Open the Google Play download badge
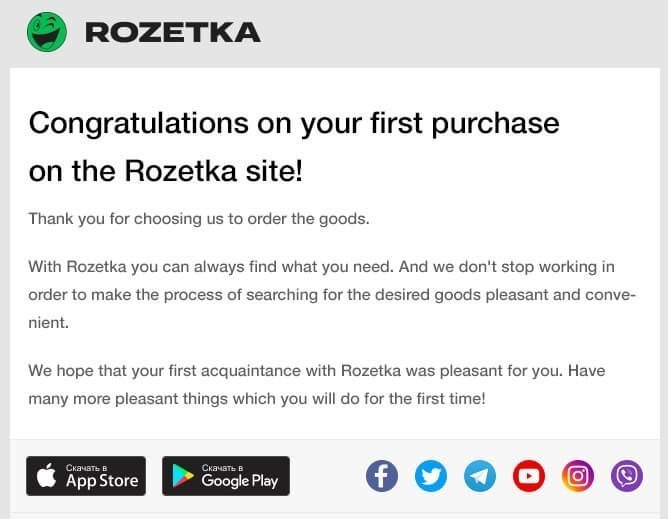 pyautogui.click(x=226, y=476)
